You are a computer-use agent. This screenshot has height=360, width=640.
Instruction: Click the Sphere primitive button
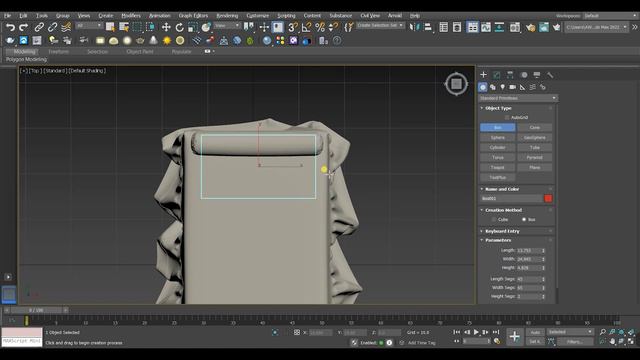click(x=498, y=138)
